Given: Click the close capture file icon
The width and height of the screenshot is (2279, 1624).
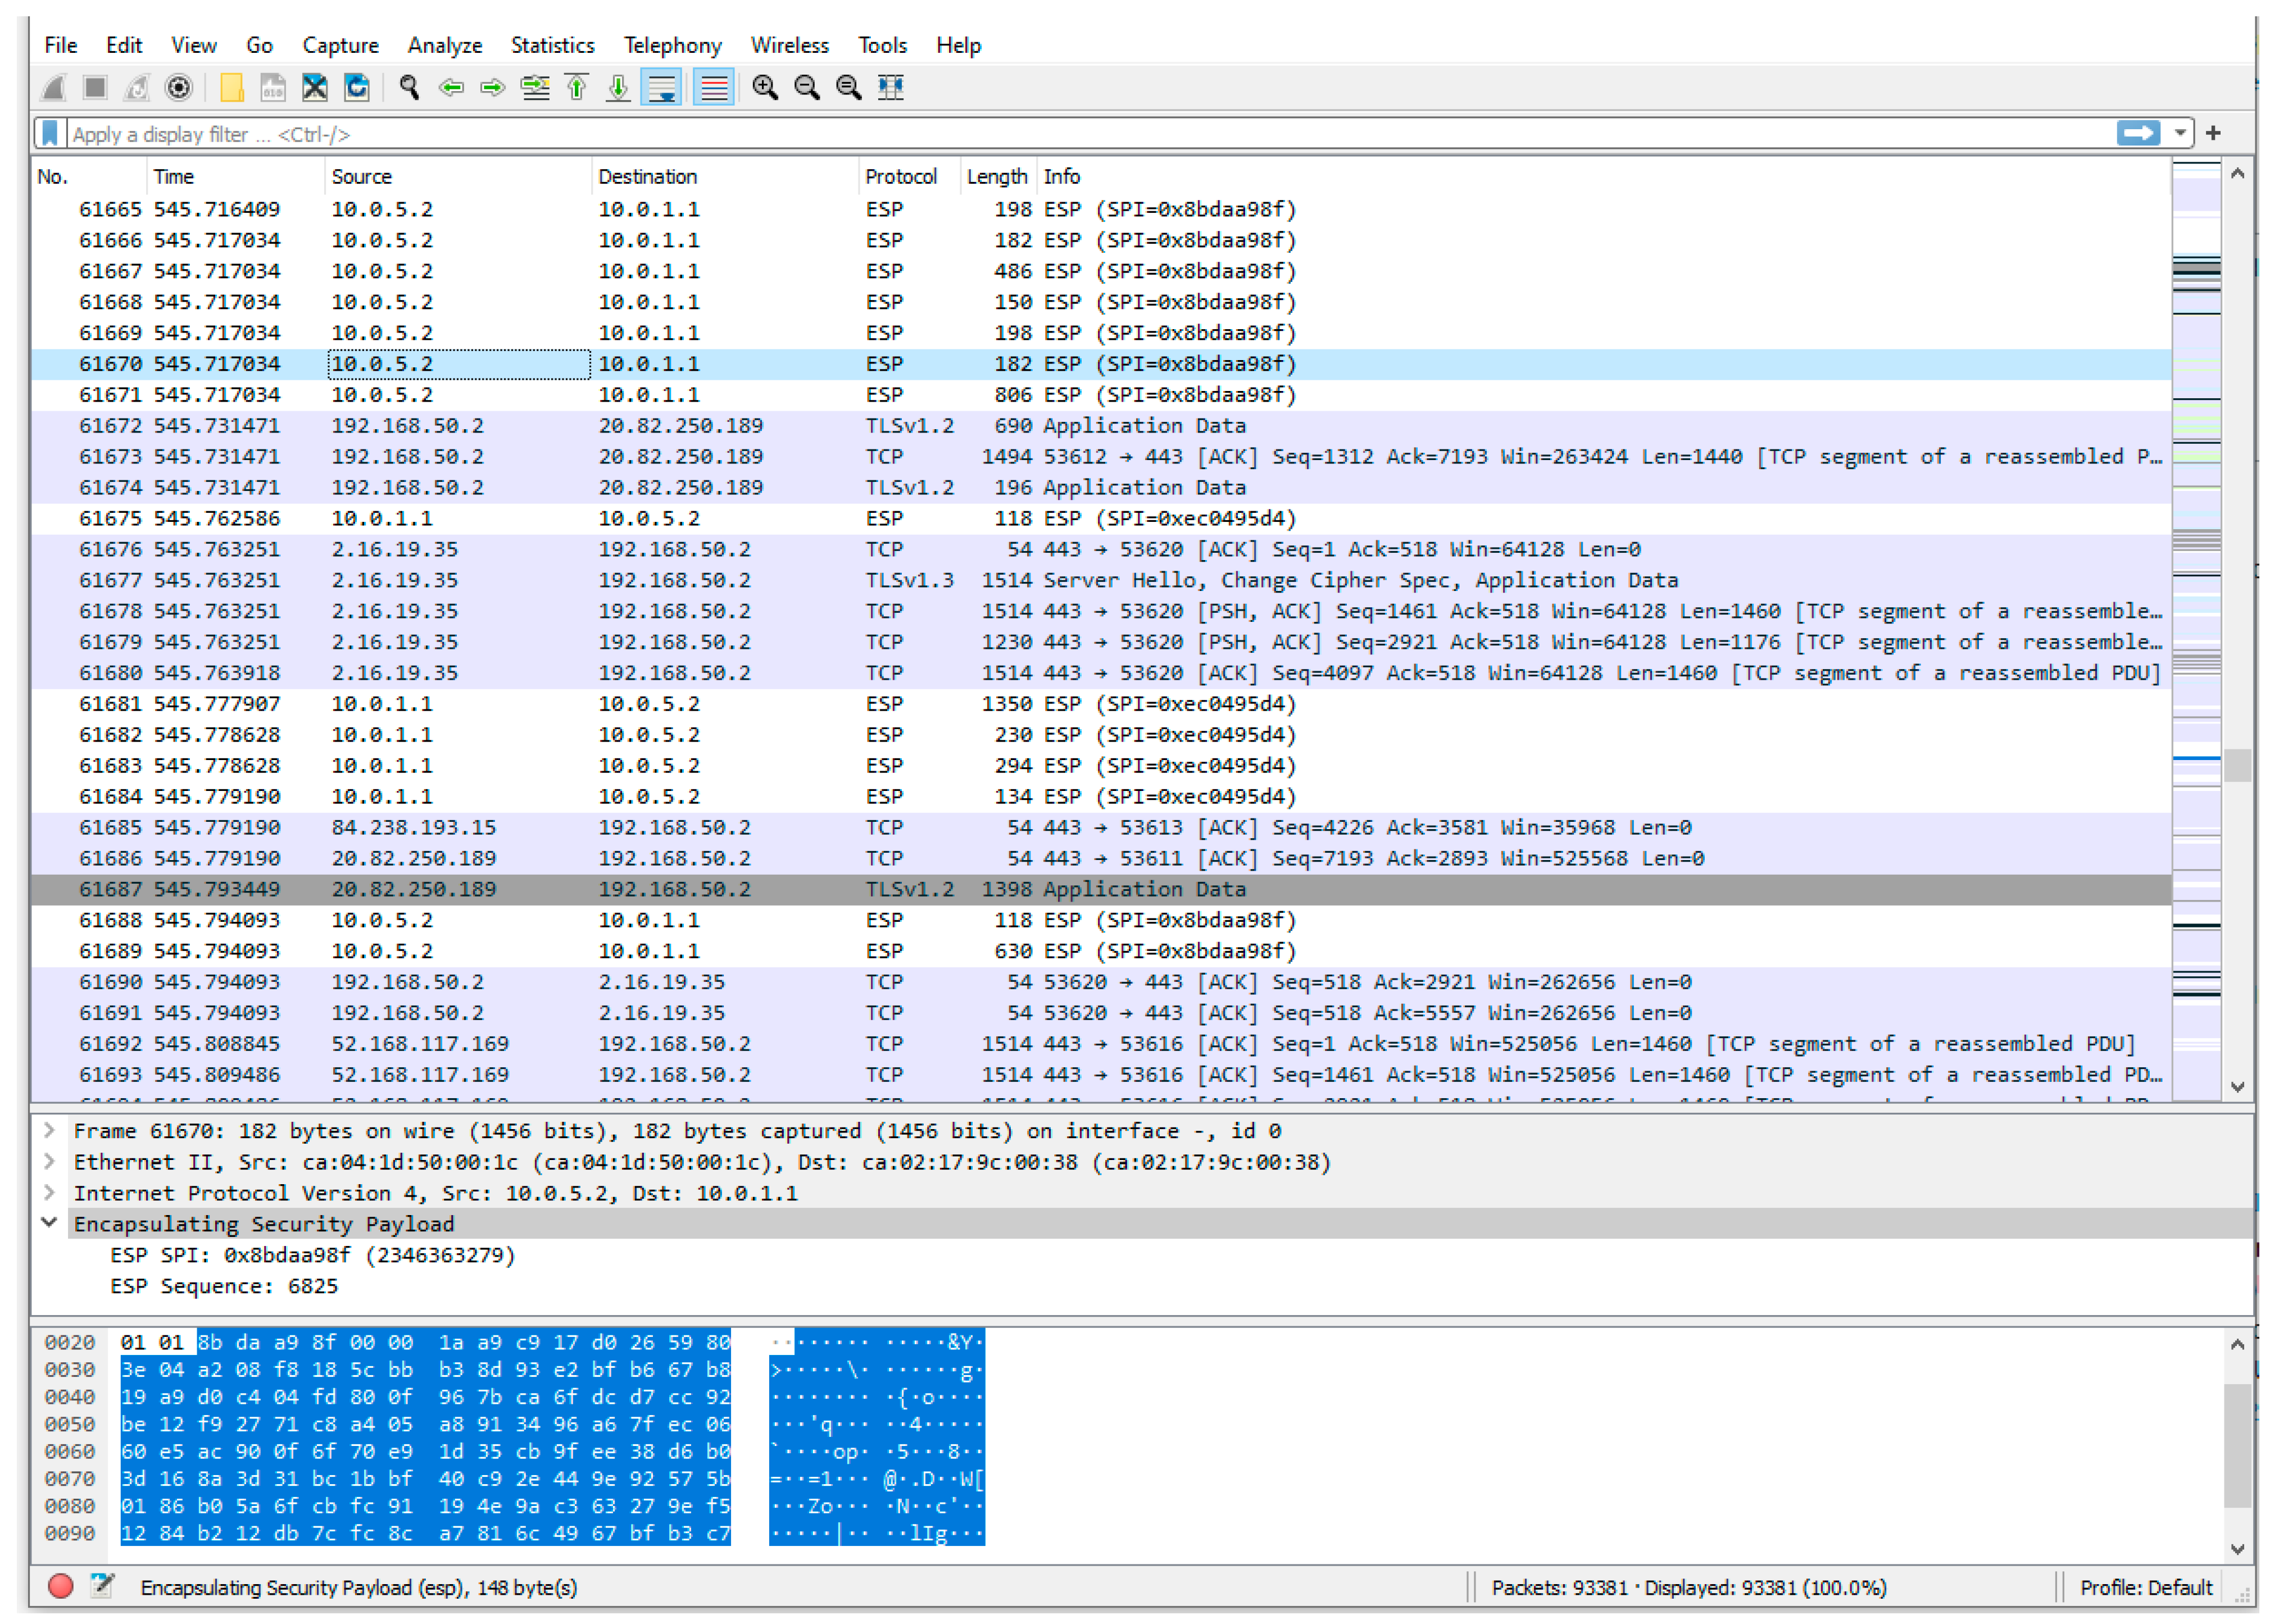Looking at the screenshot, I should click(x=315, y=88).
